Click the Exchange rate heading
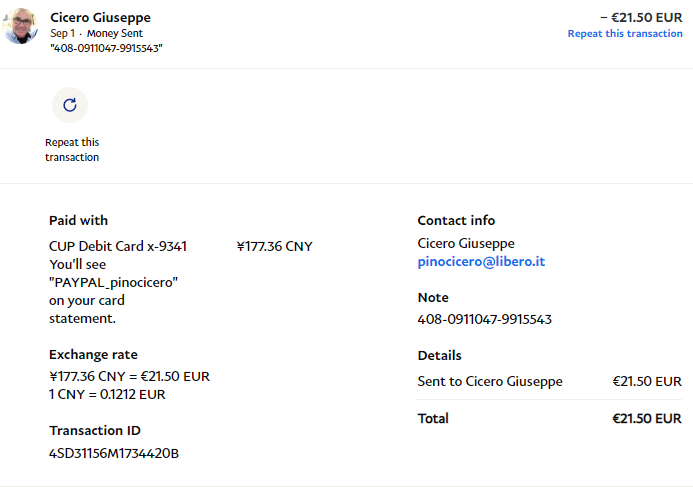 [93, 354]
